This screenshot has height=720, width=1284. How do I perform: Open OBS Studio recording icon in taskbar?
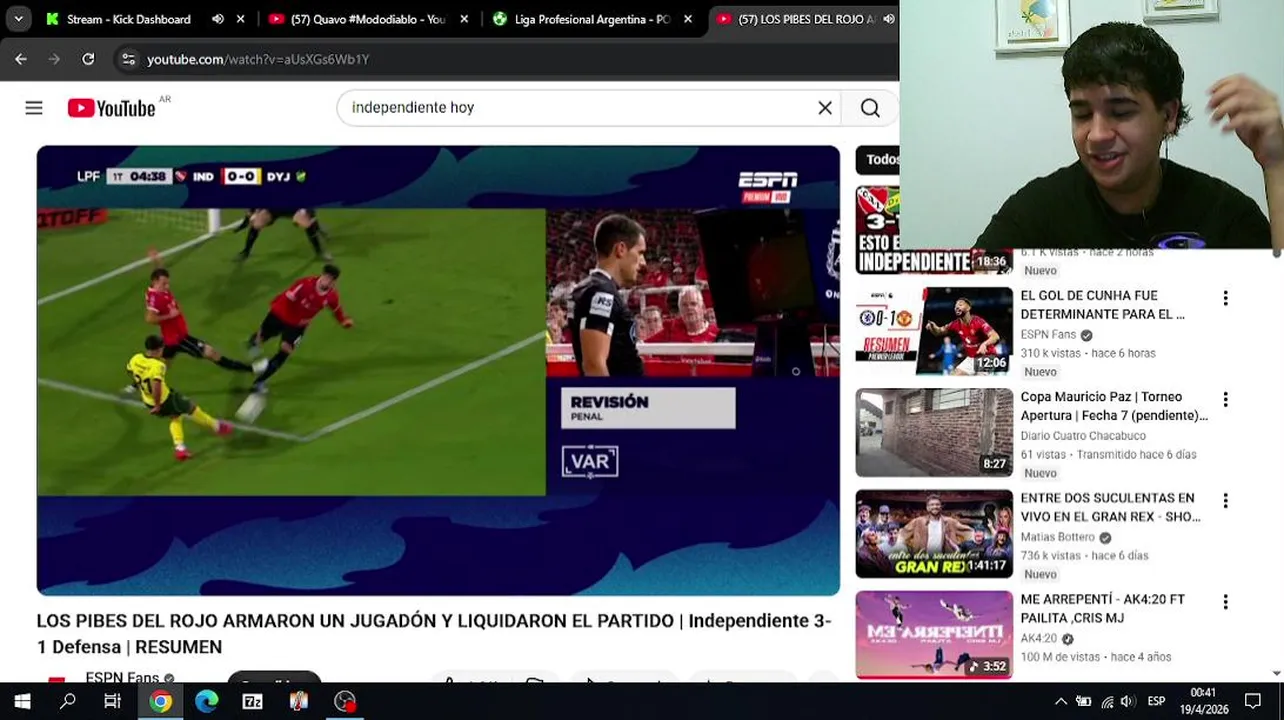(x=345, y=701)
